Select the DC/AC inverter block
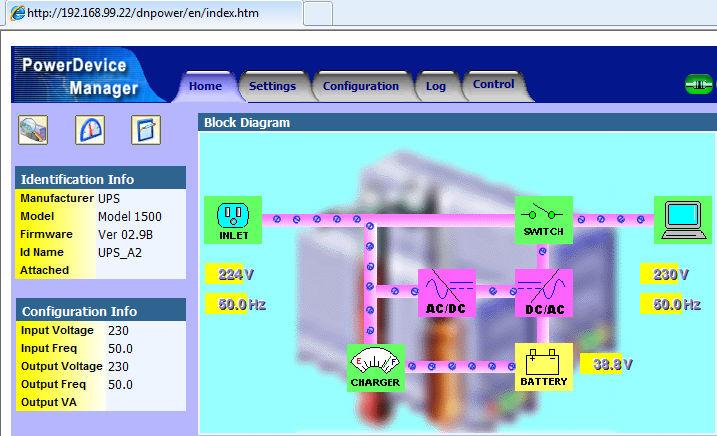Image resolution: width=717 pixels, height=436 pixels. (x=544, y=293)
